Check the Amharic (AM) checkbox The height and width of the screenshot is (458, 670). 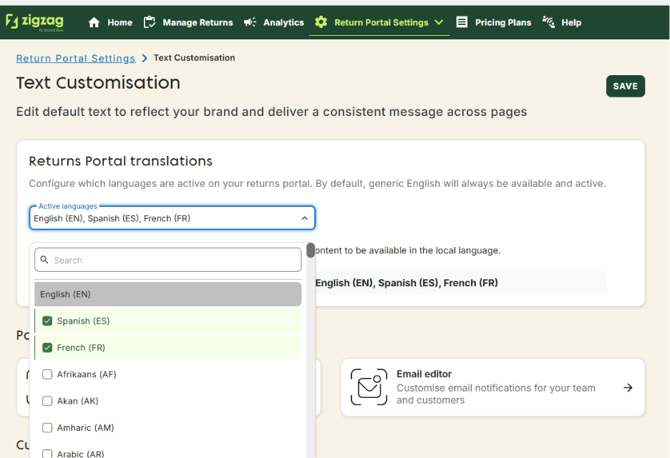click(47, 428)
